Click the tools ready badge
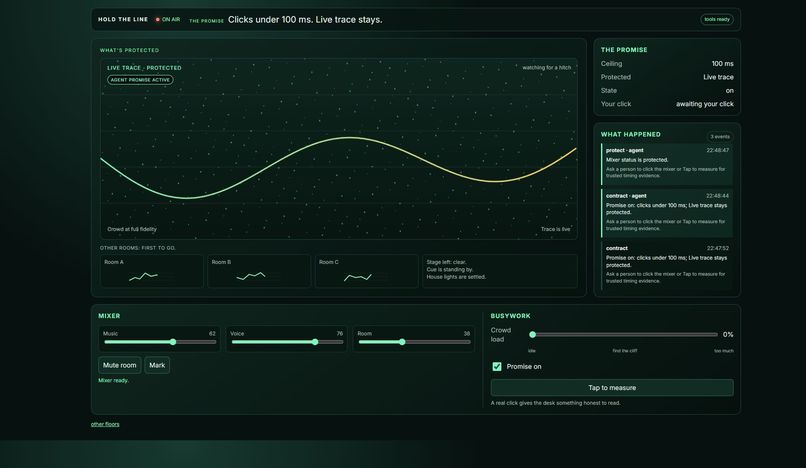 click(717, 20)
